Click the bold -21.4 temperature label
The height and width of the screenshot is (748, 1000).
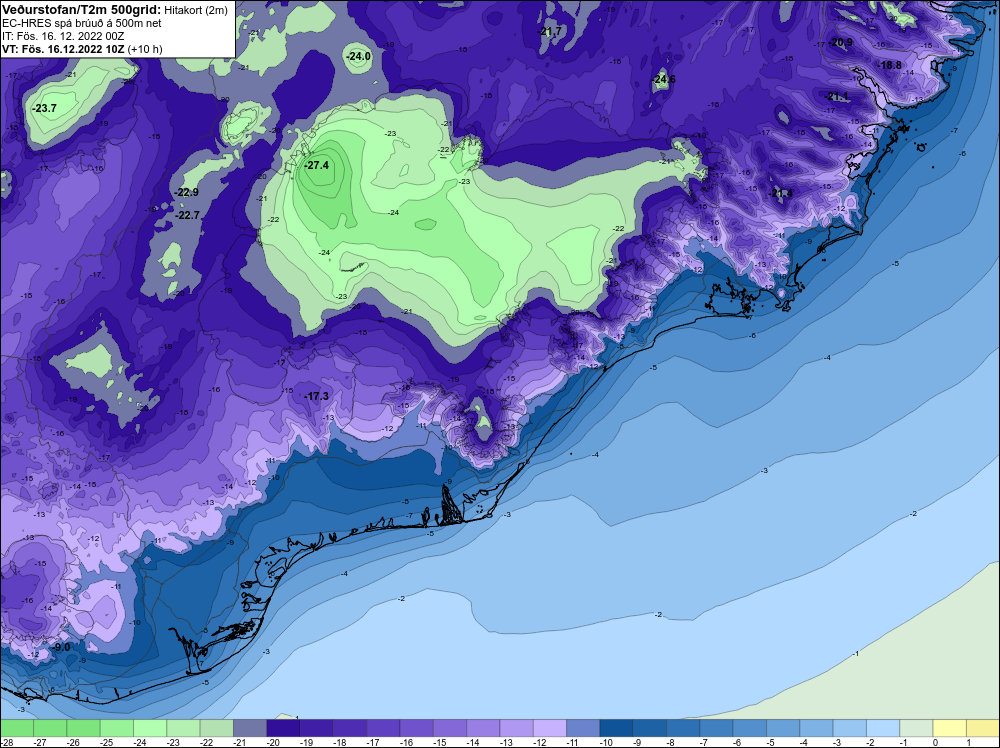coord(781,193)
